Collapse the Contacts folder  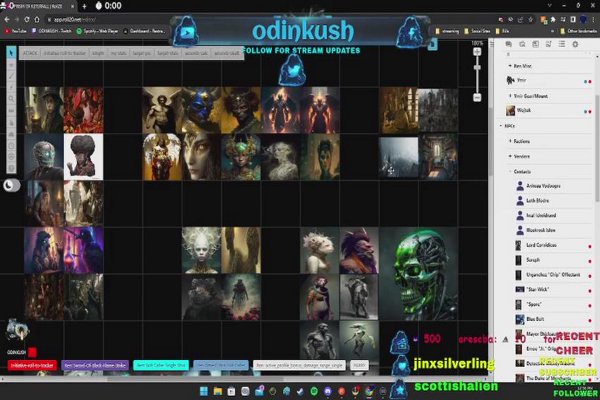point(510,171)
